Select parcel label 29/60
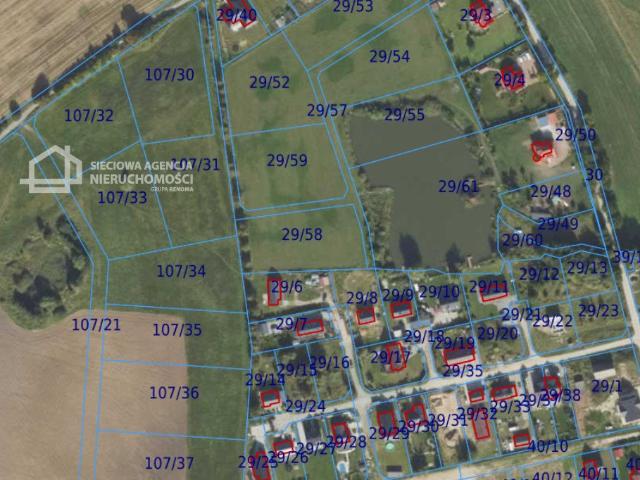The width and height of the screenshot is (640, 480). [522, 240]
